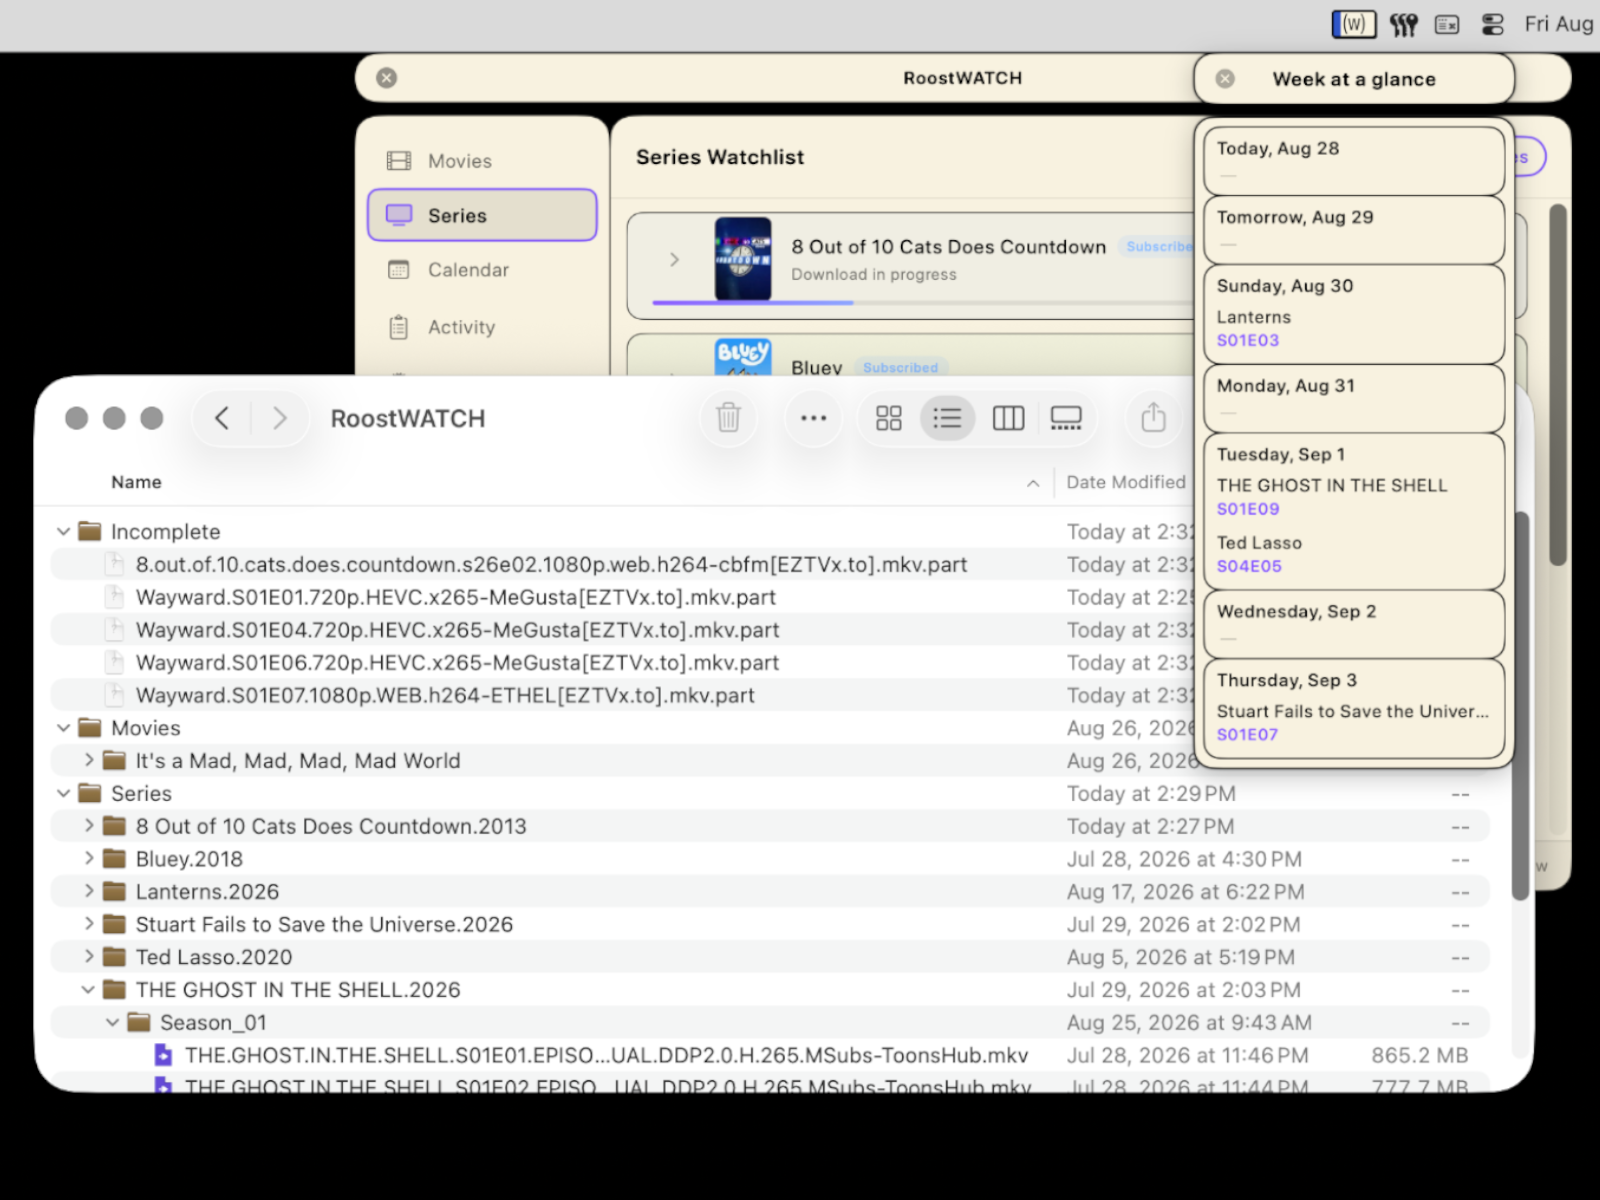Open Ted Lasso S04E05 entry
This screenshot has width=1600, height=1200.
1259,554
